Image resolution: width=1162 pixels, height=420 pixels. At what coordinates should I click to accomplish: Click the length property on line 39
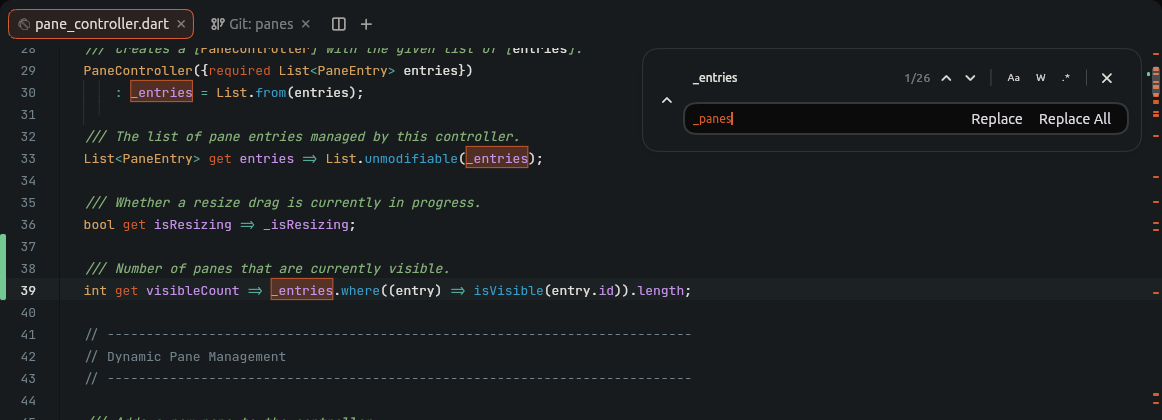pyautogui.click(x=660, y=290)
